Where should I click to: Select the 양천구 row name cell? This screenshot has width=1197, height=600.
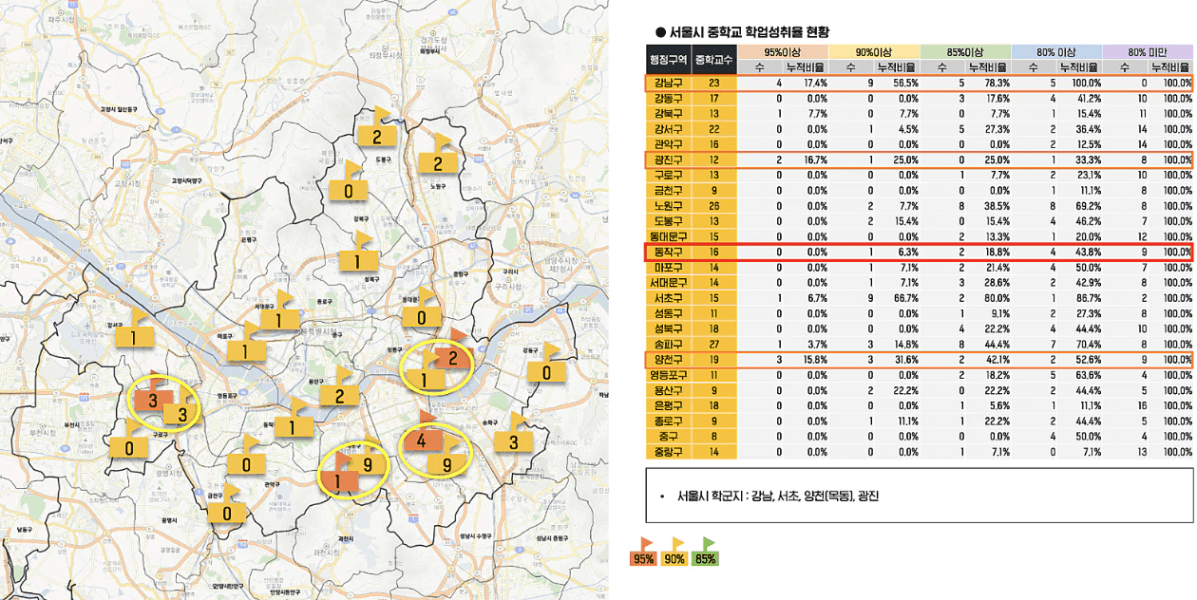coord(668,360)
